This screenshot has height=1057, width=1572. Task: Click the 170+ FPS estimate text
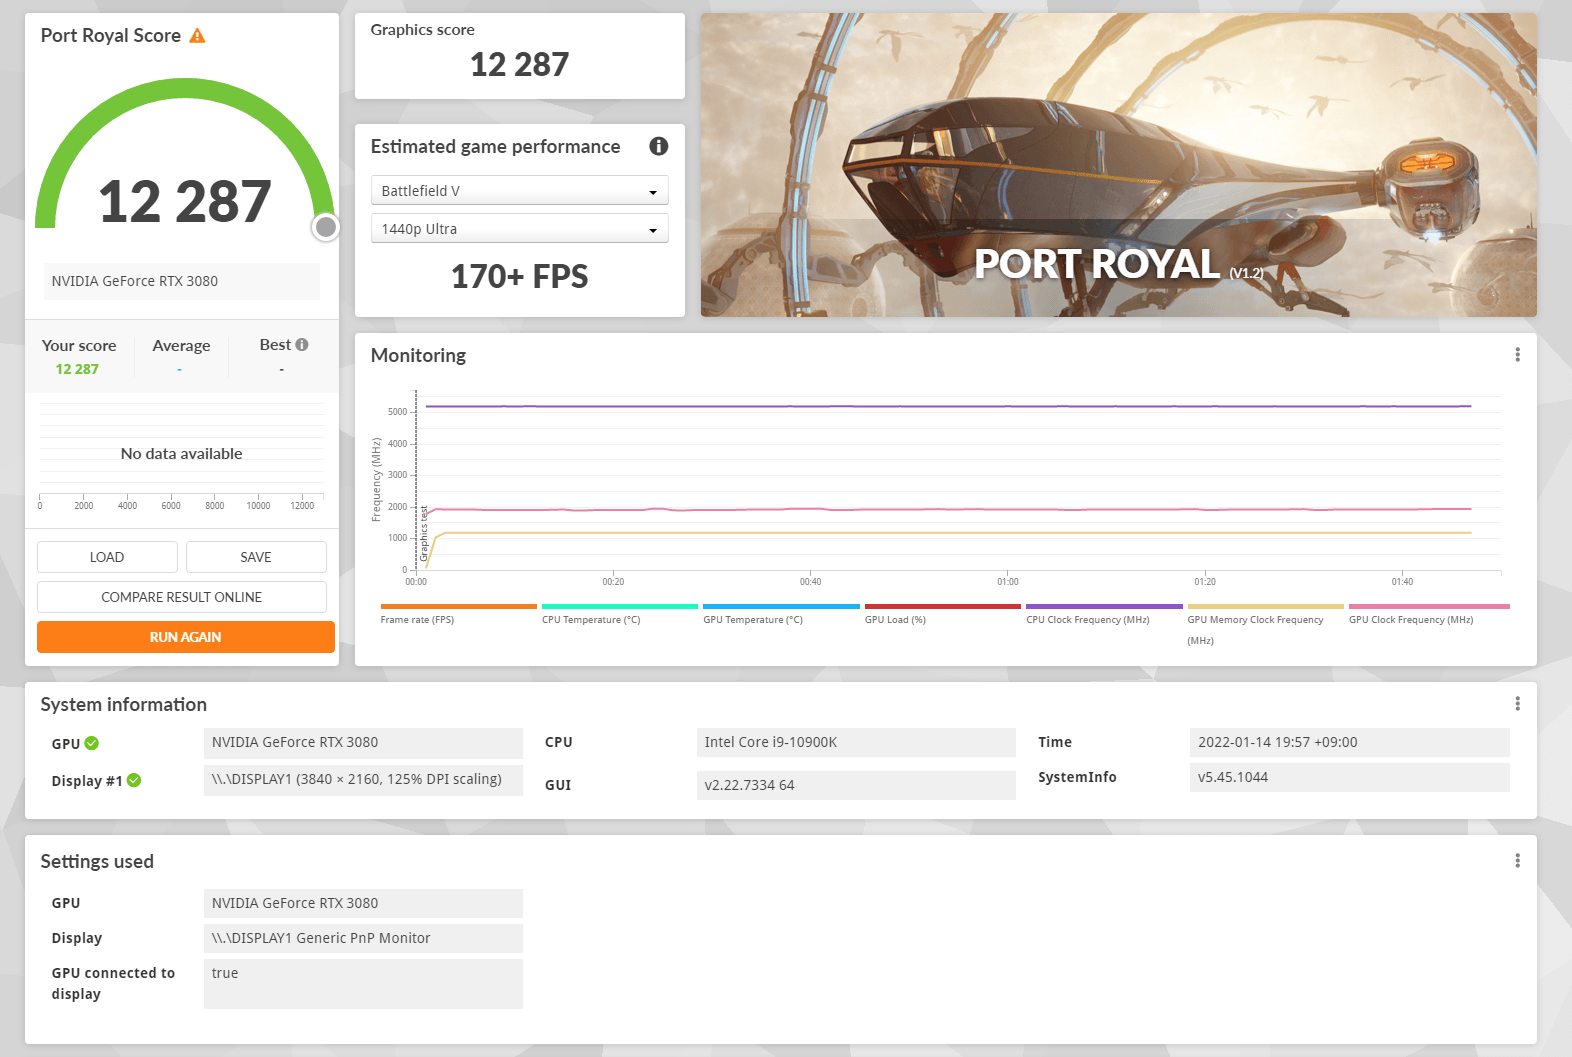[519, 277]
